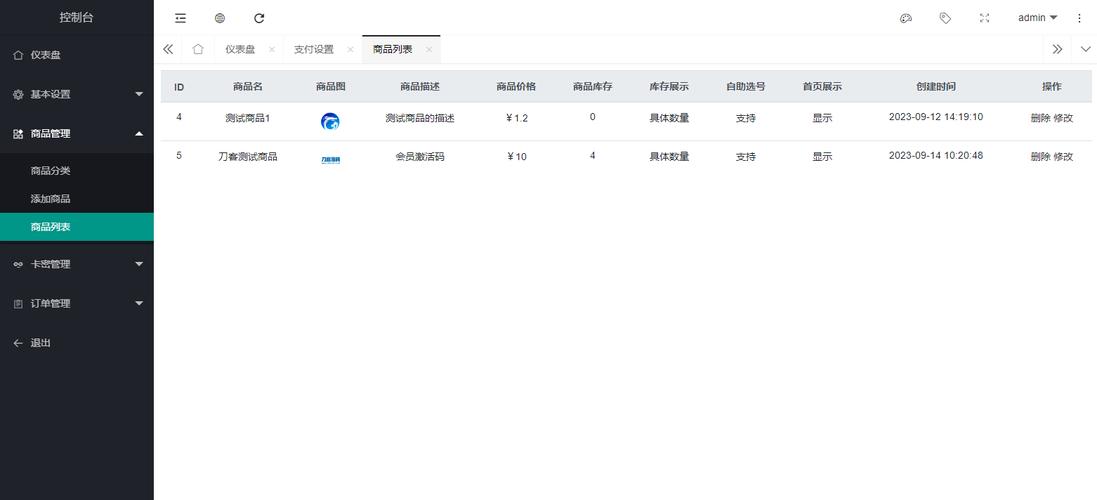Open the vertical three-dot more menu
The width and height of the screenshot is (1097, 500).
(x=1079, y=18)
